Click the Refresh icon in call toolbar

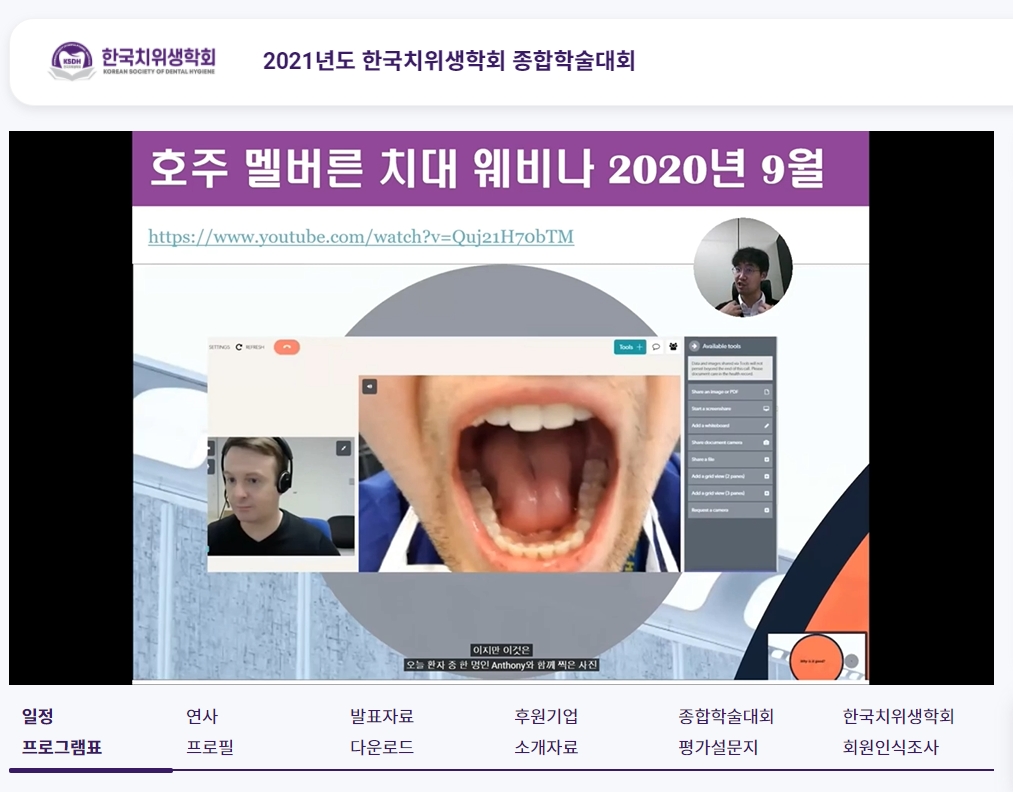click(x=240, y=347)
